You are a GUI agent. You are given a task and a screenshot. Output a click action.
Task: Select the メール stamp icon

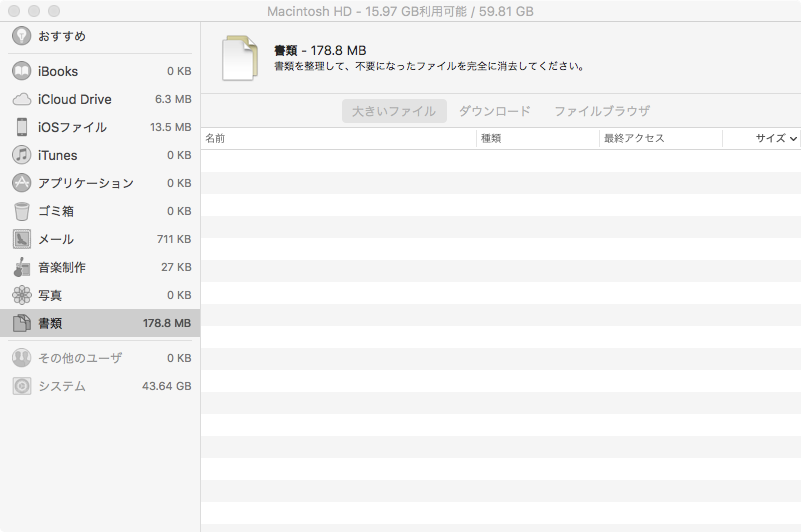[21, 239]
